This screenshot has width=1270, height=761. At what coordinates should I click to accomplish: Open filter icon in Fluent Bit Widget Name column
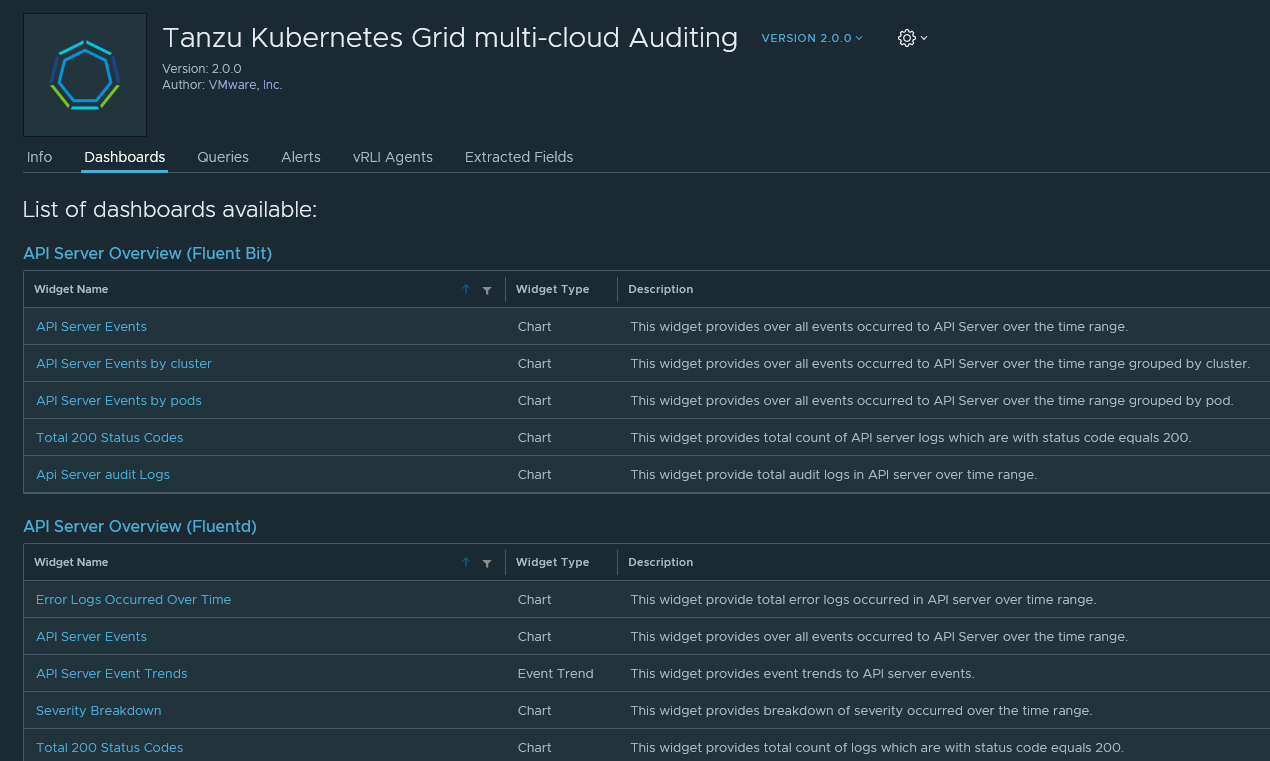pos(487,290)
